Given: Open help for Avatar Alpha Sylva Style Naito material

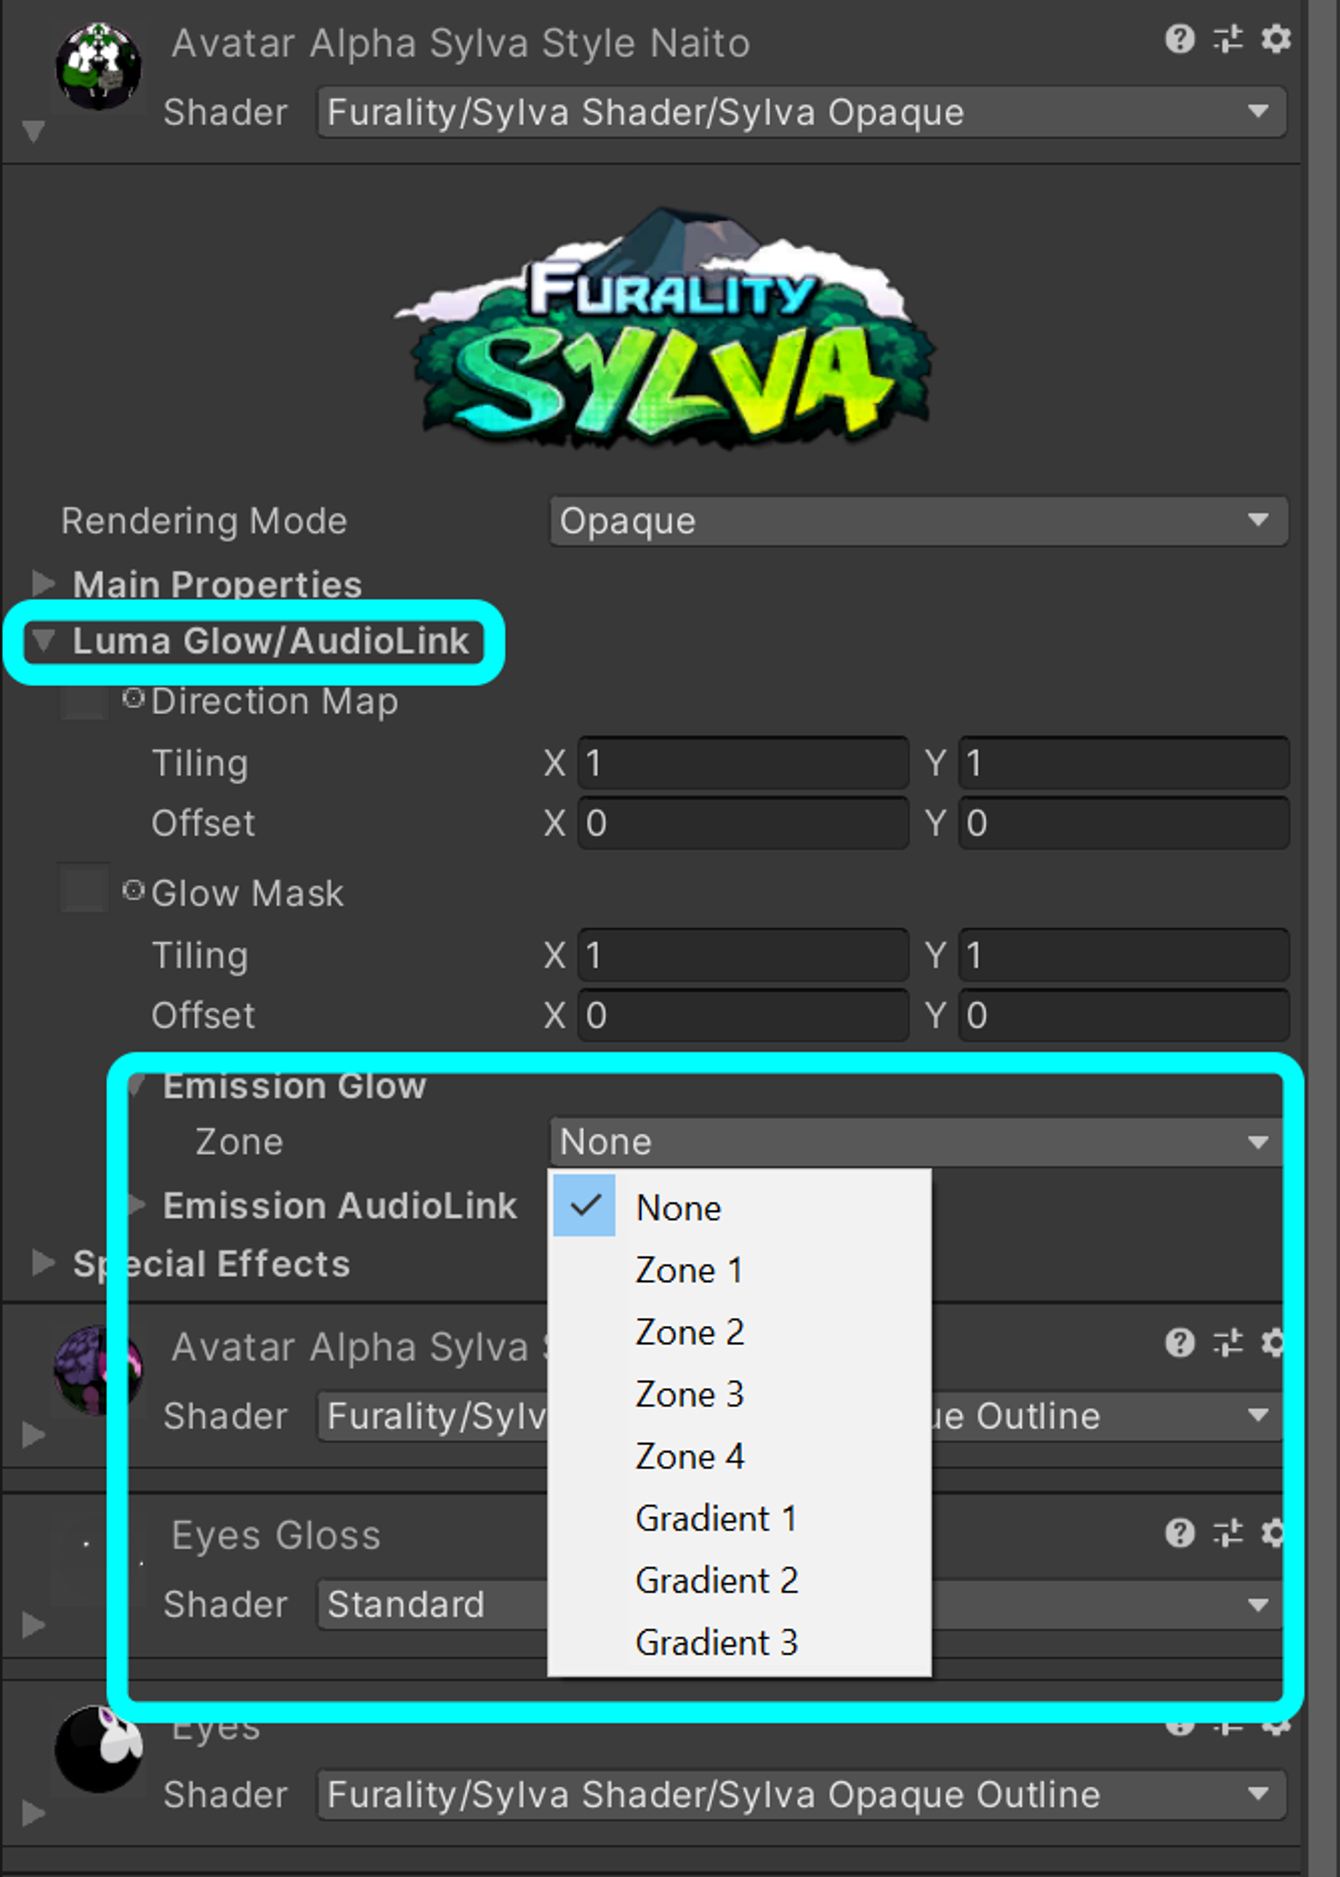Looking at the screenshot, I should coord(1180,39).
